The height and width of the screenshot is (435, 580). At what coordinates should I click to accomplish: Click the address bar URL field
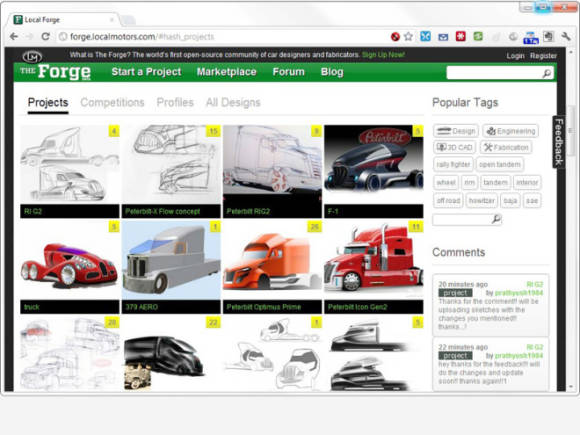tap(222, 36)
